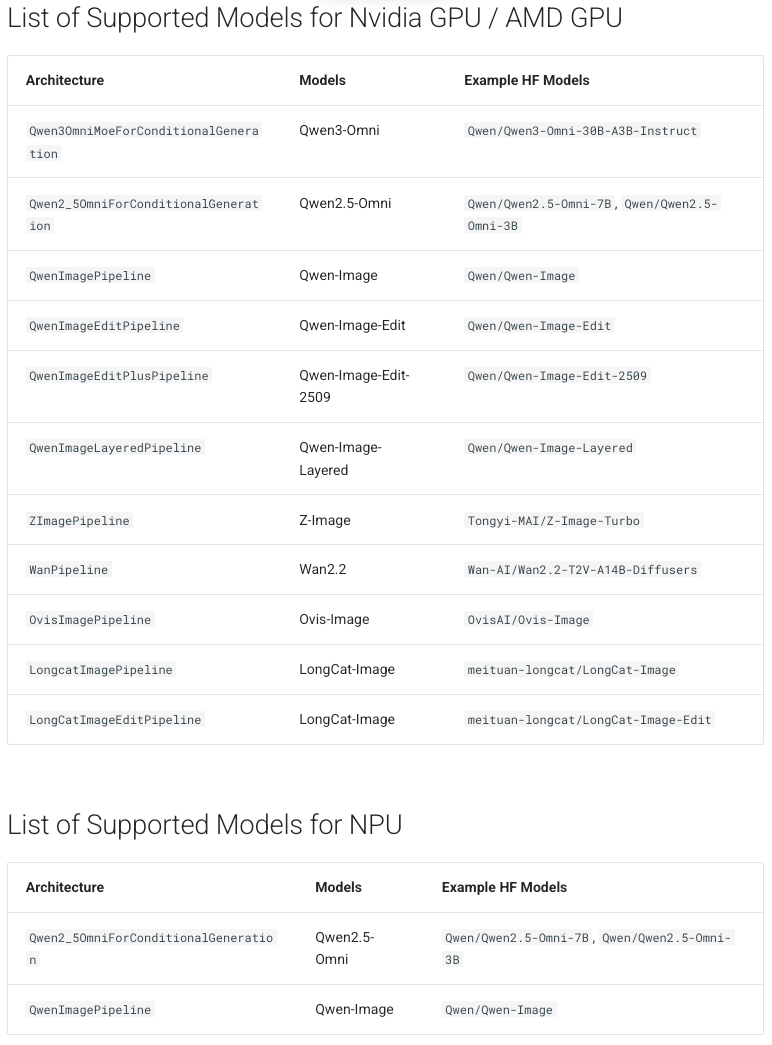Screen dimensions: 772x1045
Task: Click the QwenImageEditPlusPipeline architecture name
Action: 119,376
